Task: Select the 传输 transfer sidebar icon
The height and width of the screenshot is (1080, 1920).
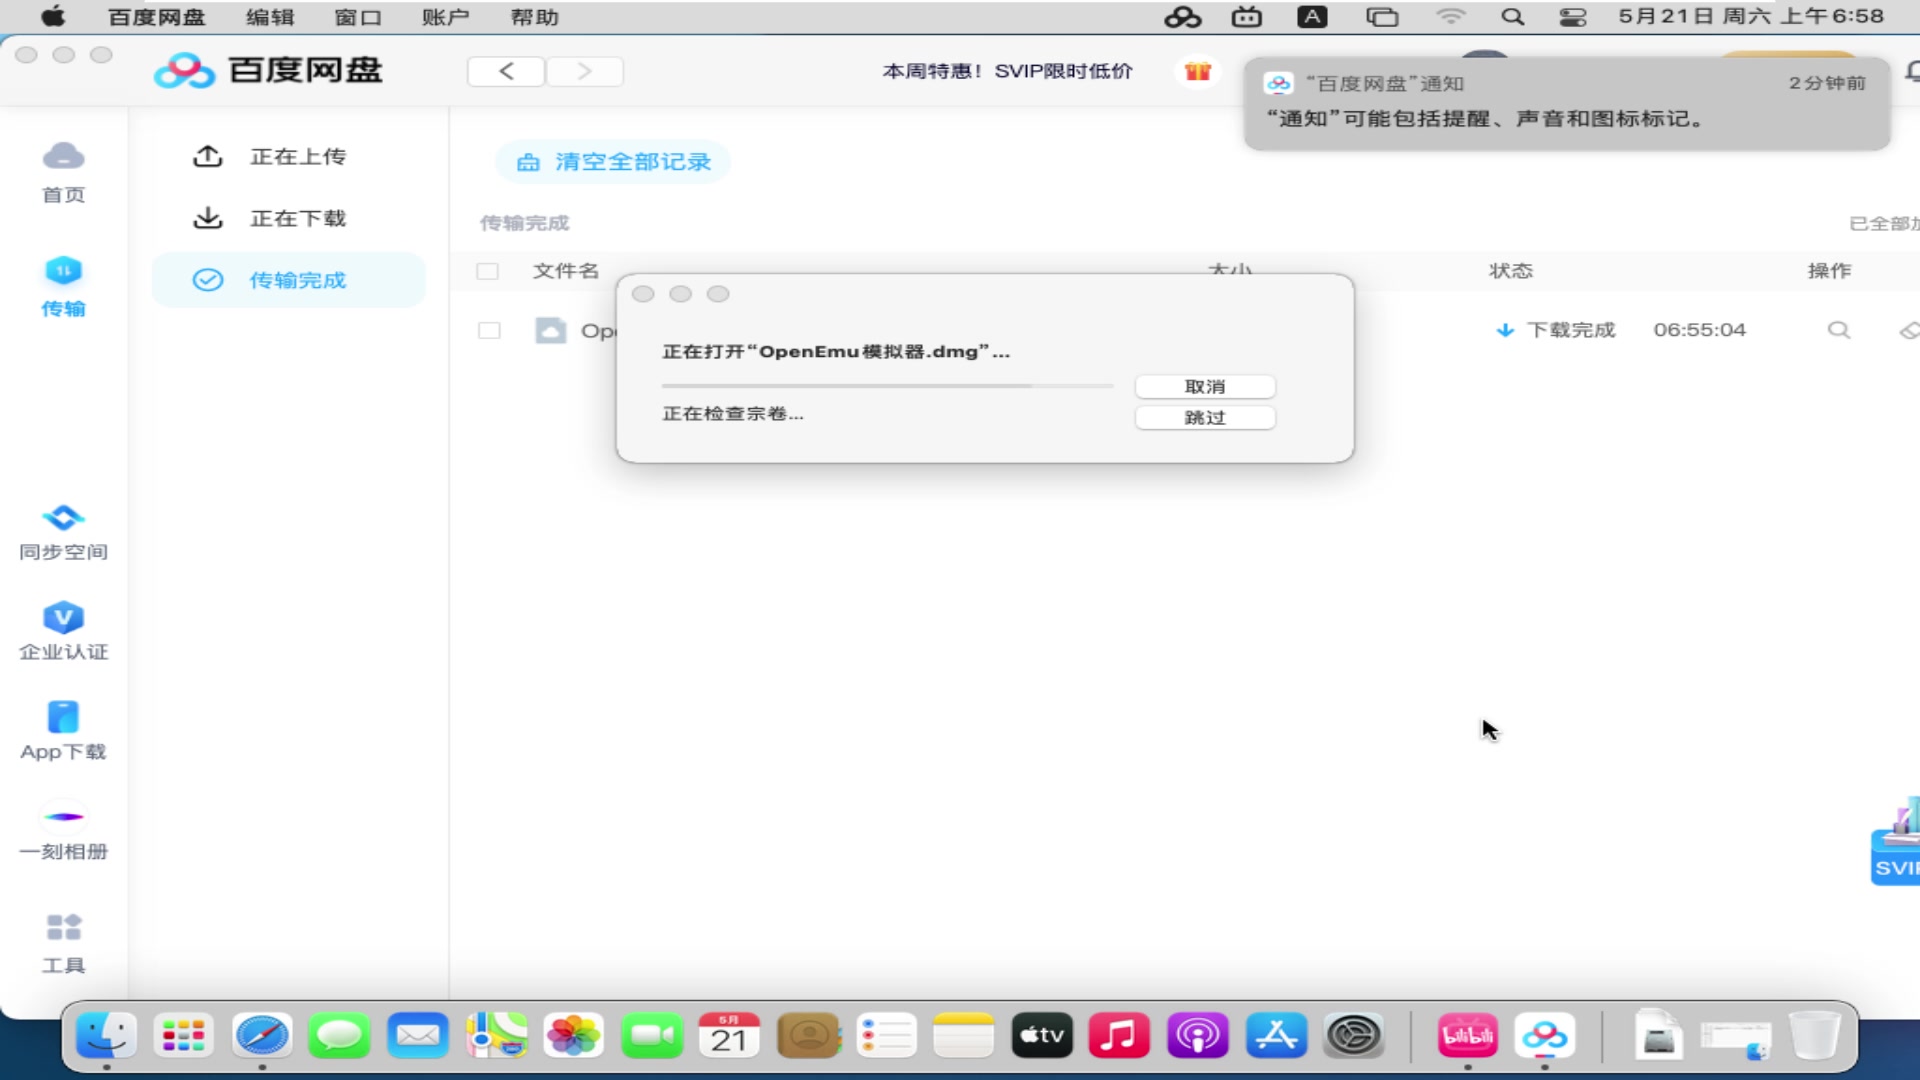Action: [x=63, y=287]
